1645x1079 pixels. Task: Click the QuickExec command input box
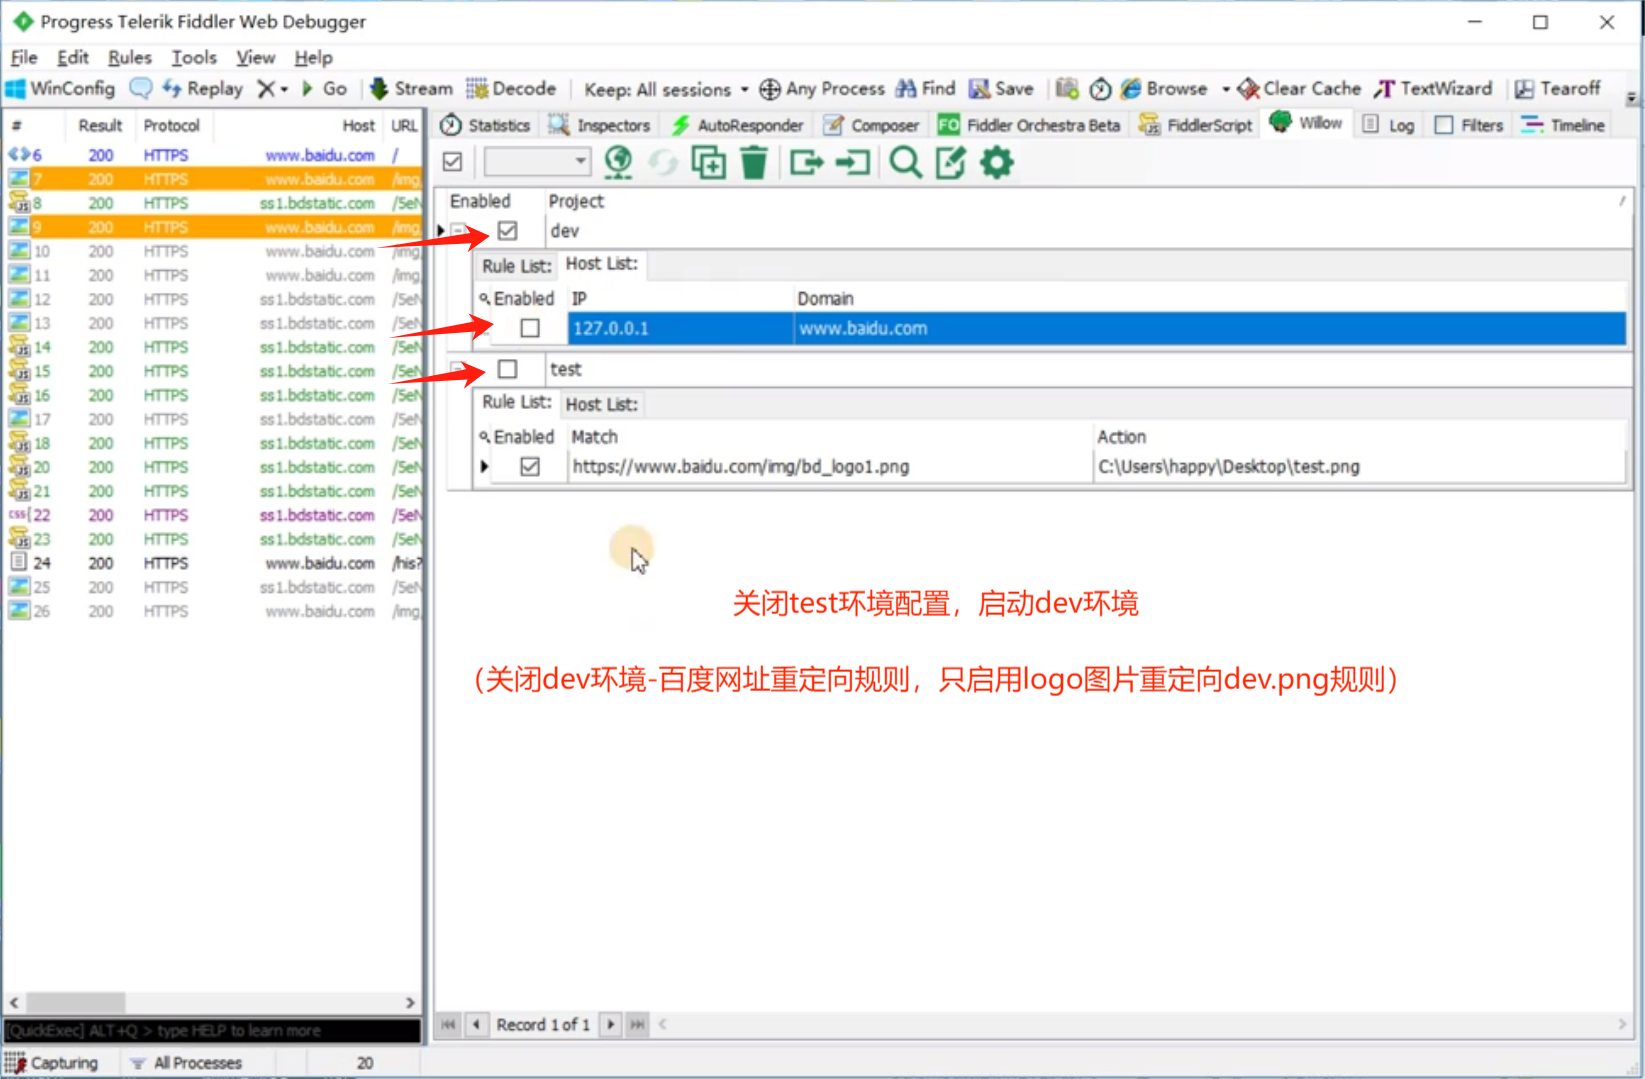pos(212,1031)
